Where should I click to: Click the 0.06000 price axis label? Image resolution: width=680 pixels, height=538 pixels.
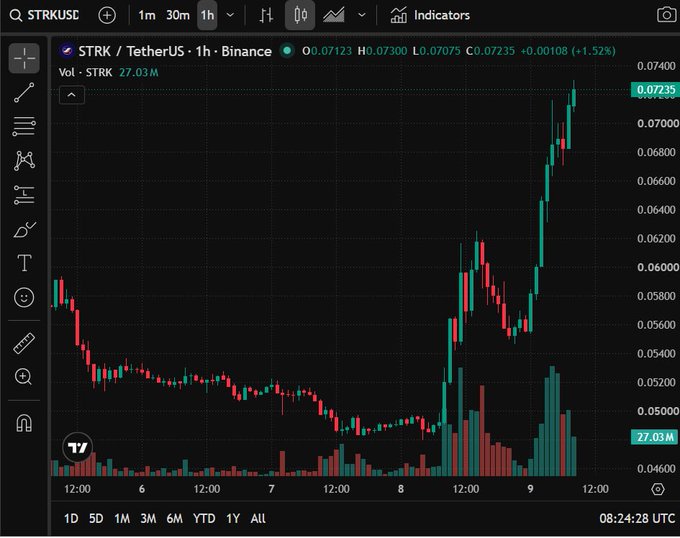point(658,267)
